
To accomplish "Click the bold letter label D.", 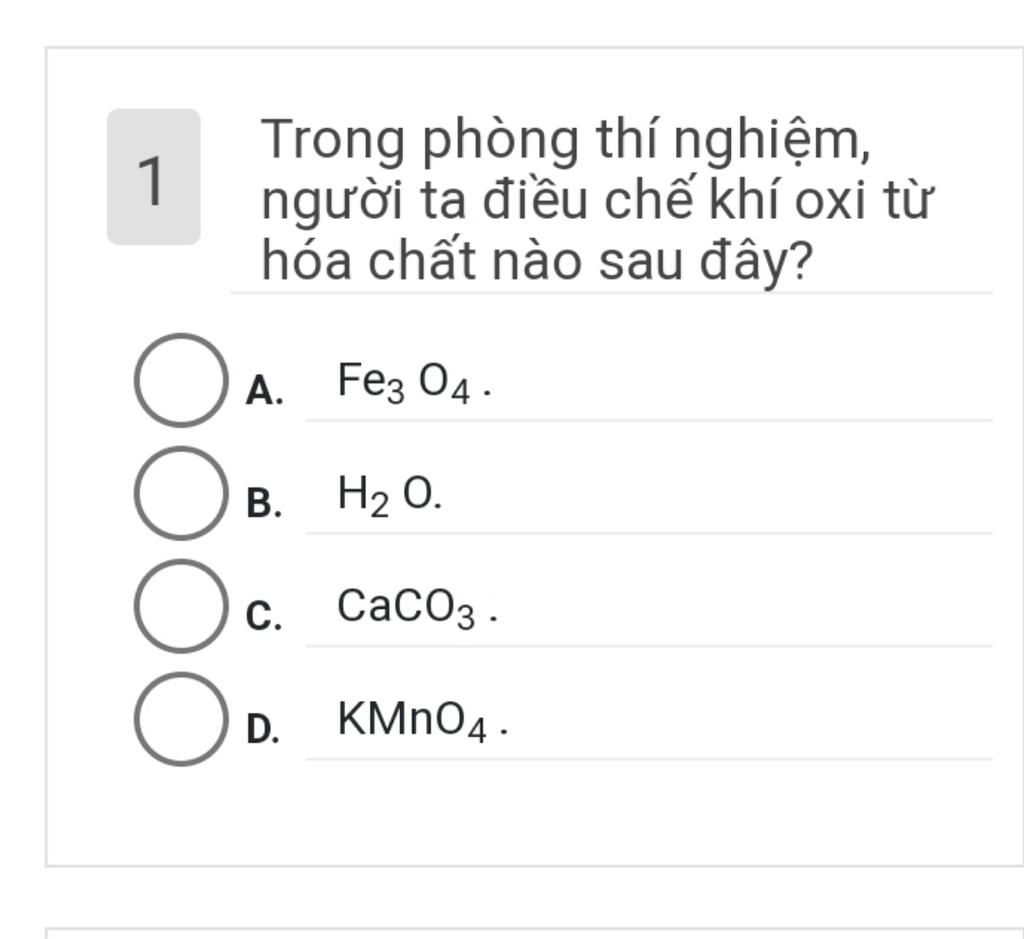I will click(x=263, y=729).
